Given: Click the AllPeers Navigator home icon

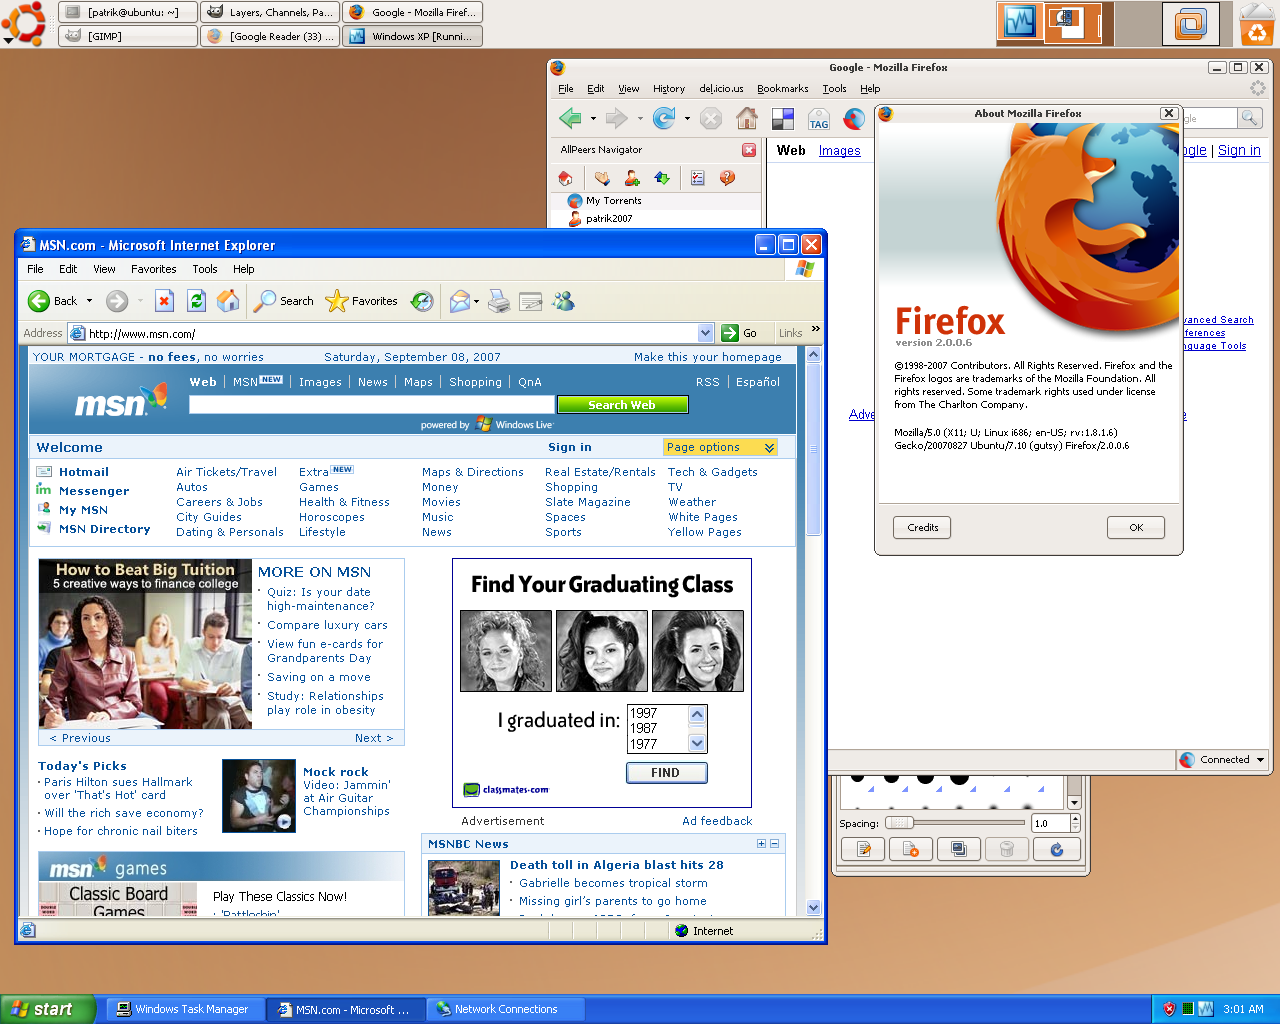Looking at the screenshot, I should pos(566,178).
